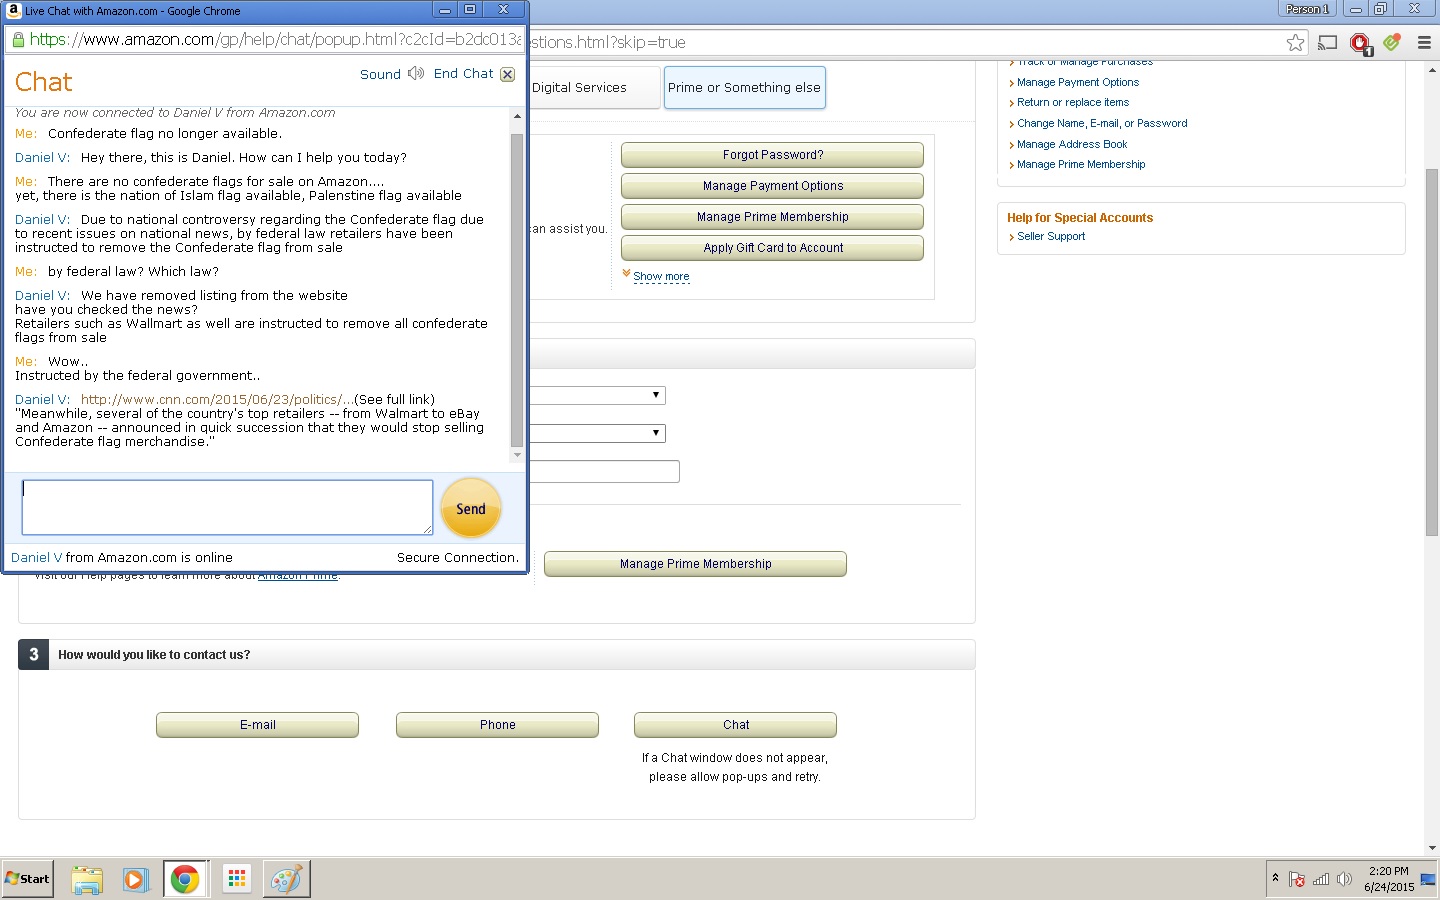Click Apply Gift Card to Account button
This screenshot has width=1440, height=900.
point(772,248)
